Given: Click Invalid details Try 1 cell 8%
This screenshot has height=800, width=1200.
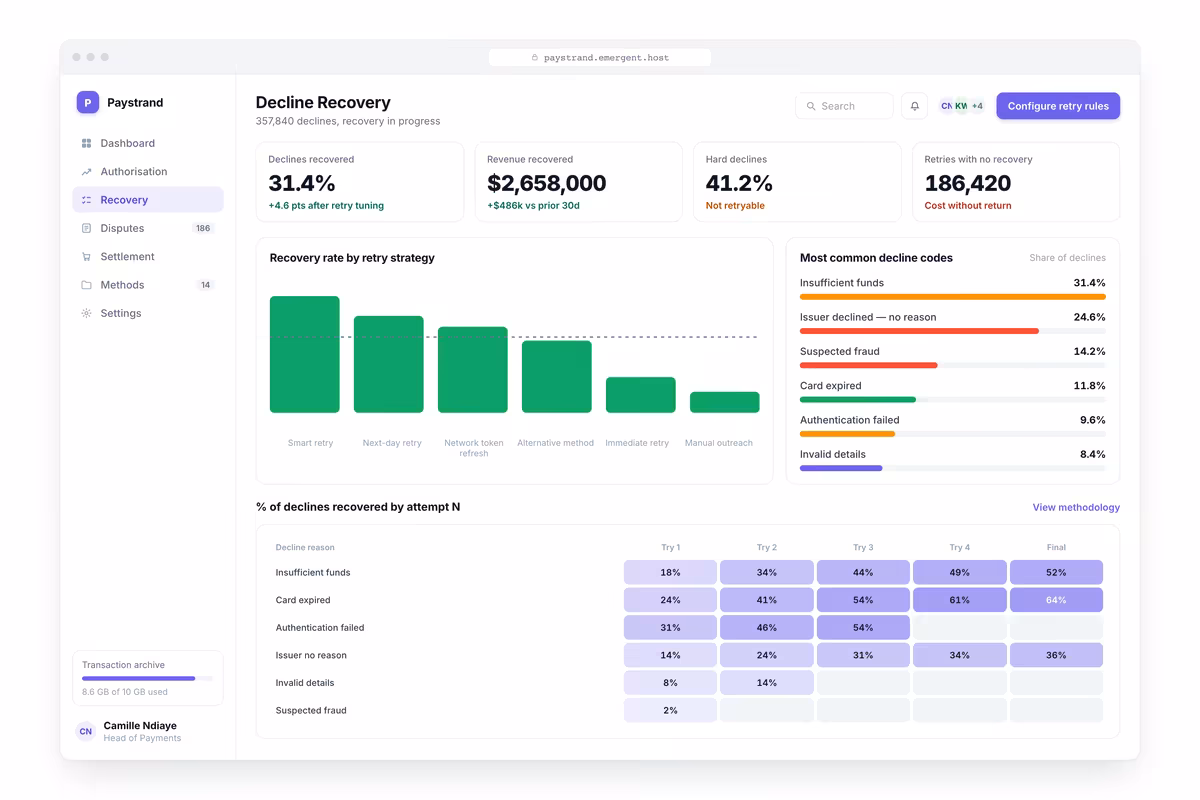Looking at the screenshot, I should point(670,683).
